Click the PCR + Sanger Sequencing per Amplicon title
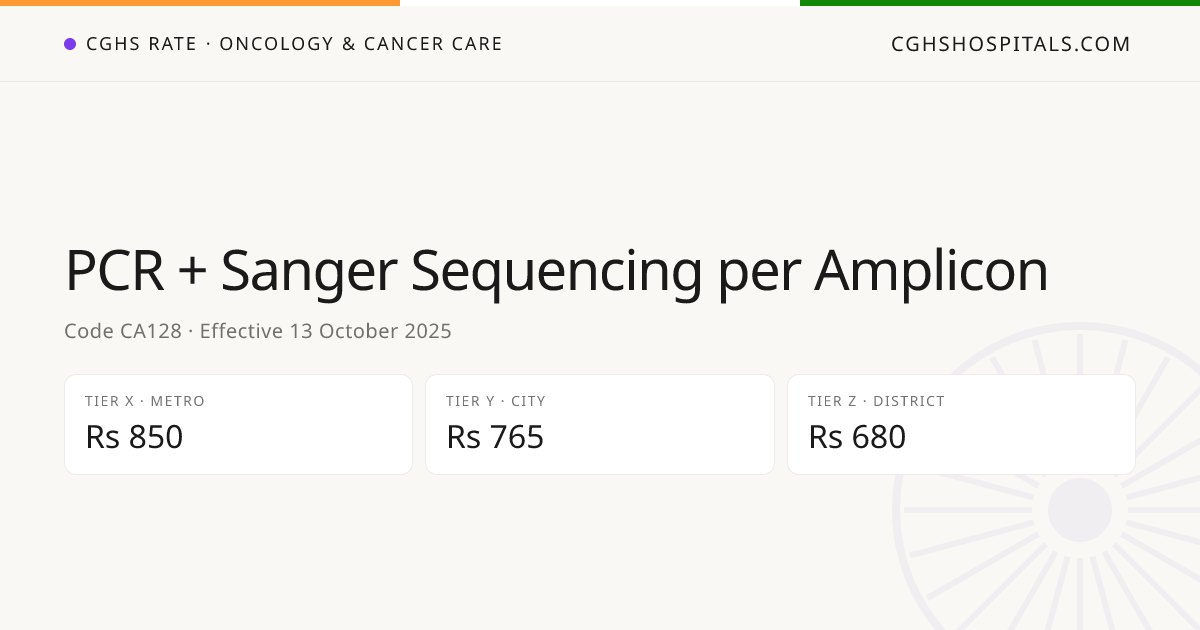The image size is (1200, 630). click(556, 271)
